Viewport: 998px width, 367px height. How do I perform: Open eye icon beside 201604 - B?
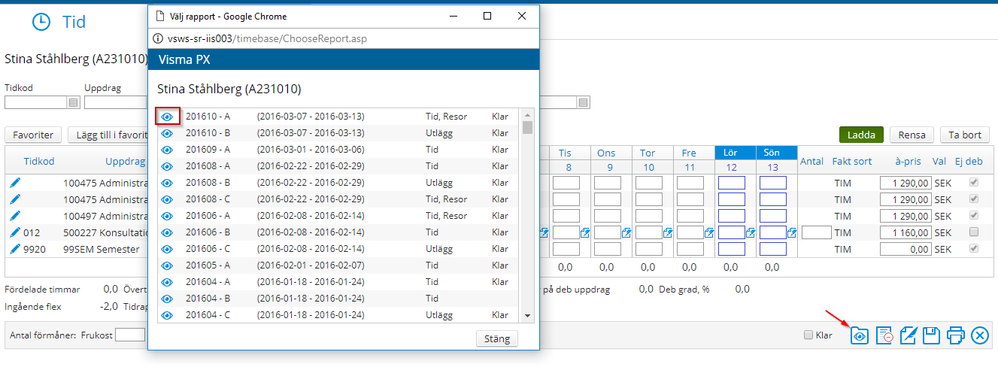(x=167, y=298)
